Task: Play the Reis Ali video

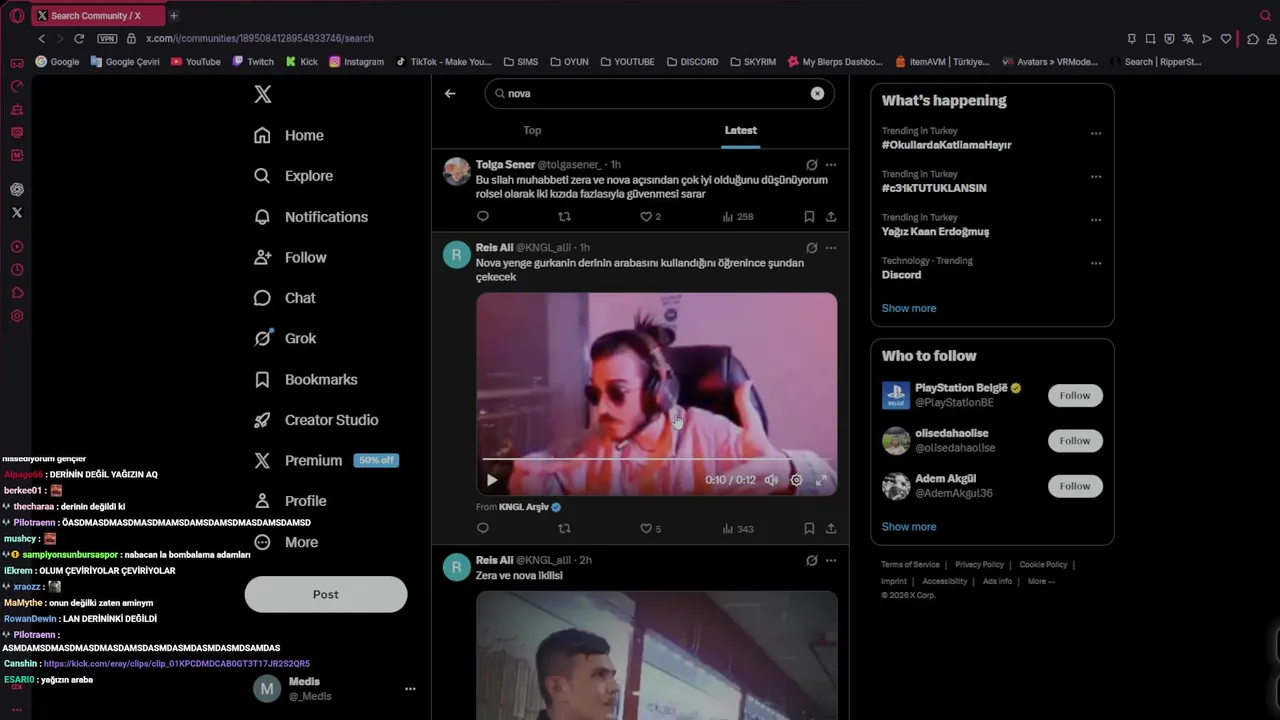Action: click(x=492, y=480)
